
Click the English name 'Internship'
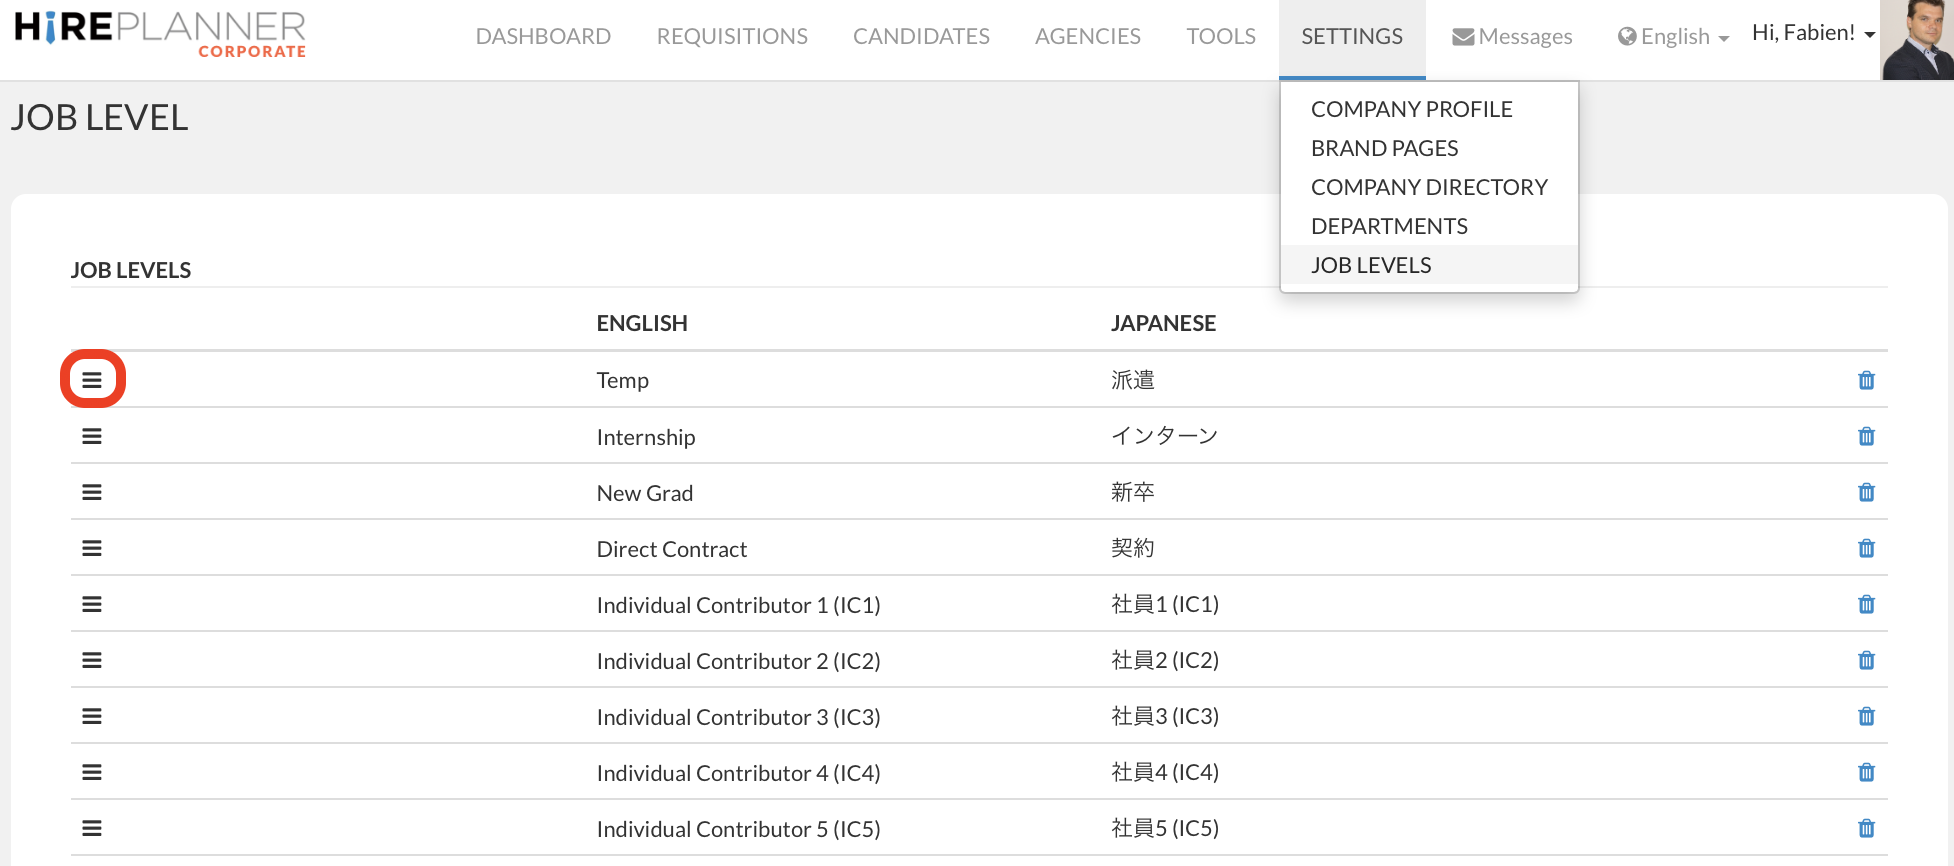[645, 437]
